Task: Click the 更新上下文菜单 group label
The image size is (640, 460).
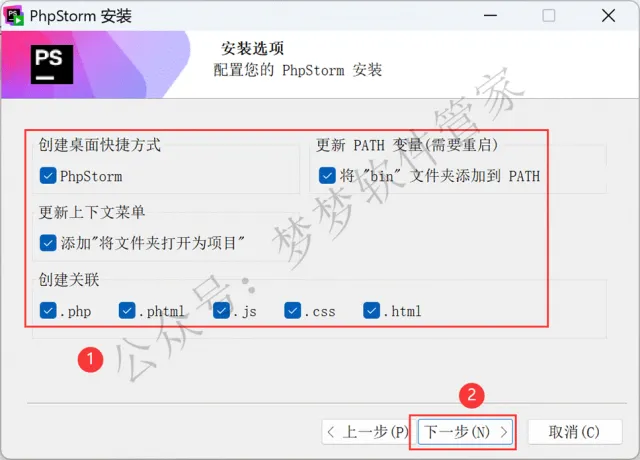Action: [92, 212]
